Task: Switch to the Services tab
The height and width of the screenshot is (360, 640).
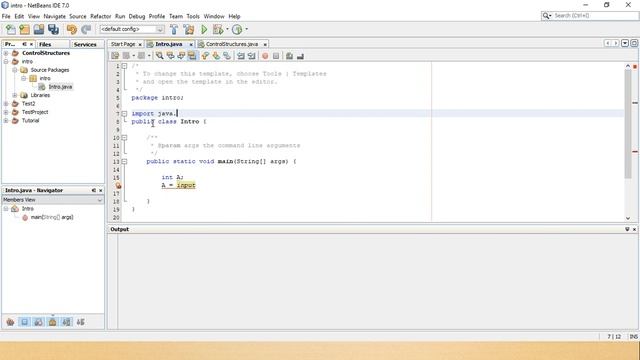Action: tap(85, 44)
